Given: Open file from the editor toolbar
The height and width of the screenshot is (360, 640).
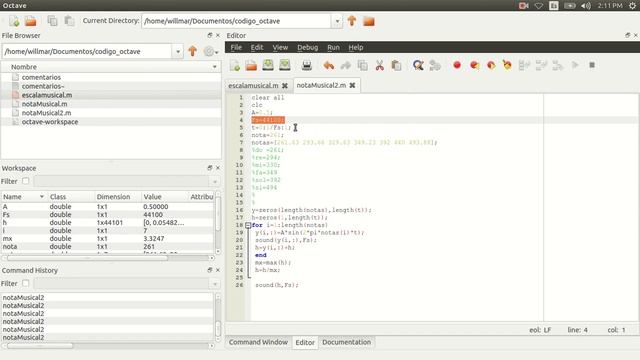Looking at the screenshot, I should coord(251,65).
